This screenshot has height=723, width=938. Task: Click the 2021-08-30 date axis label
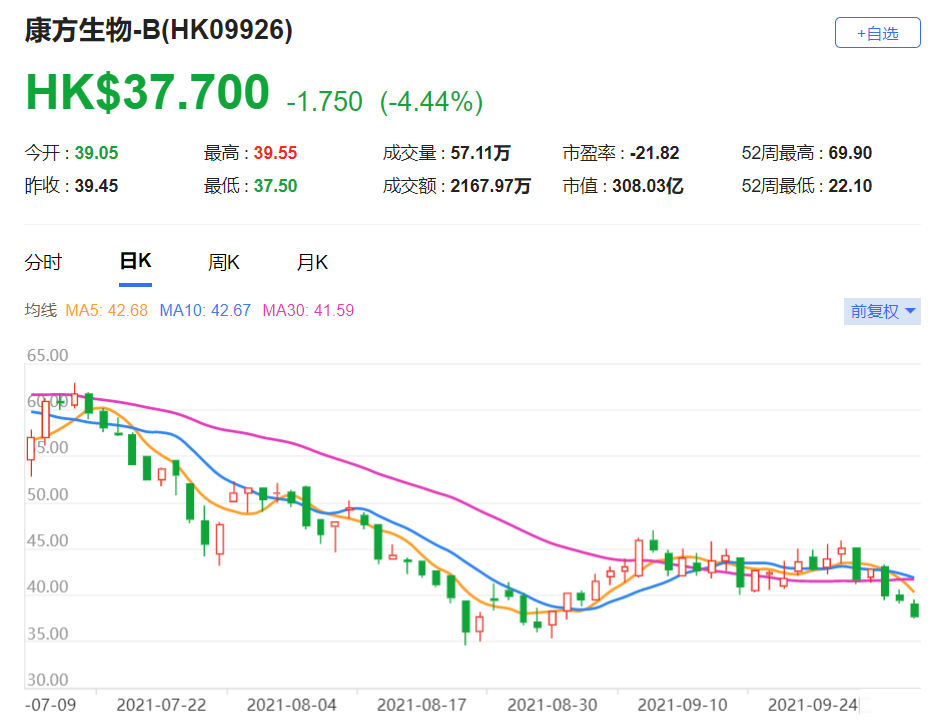(x=552, y=705)
